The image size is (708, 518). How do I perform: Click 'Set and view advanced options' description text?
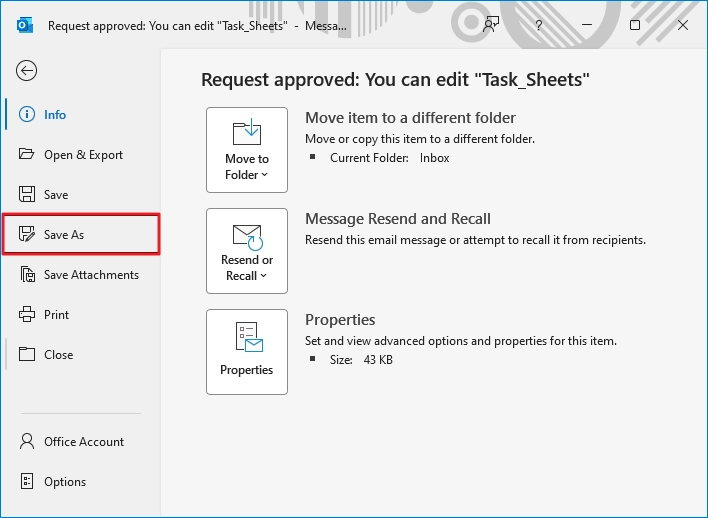[x=461, y=341]
